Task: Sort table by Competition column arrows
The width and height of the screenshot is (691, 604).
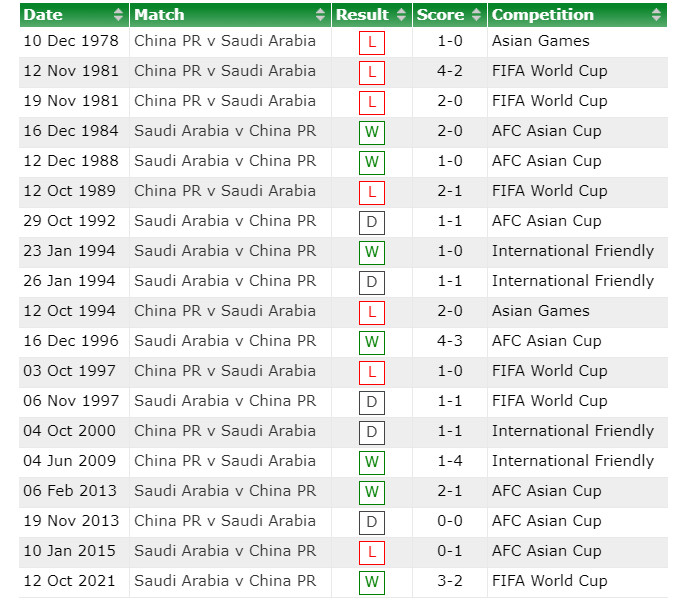Action: pyautogui.click(x=656, y=15)
